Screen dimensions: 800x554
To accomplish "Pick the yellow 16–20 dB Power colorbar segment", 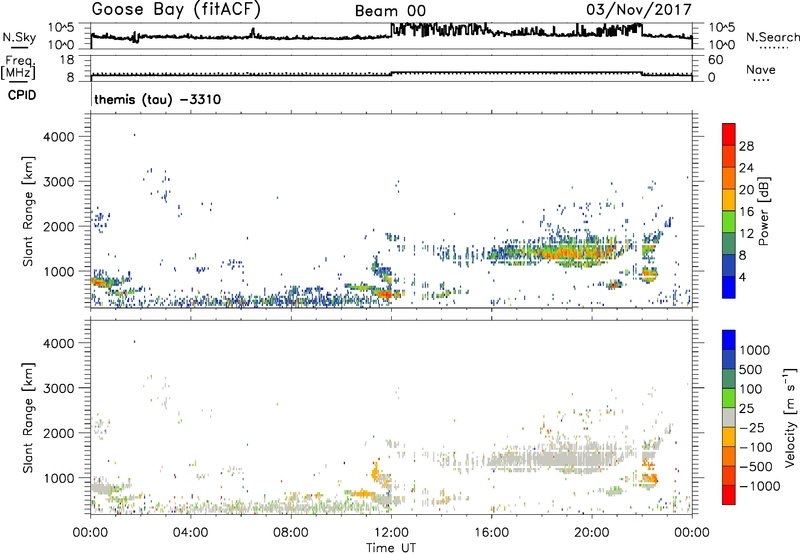I will pyautogui.click(x=729, y=200).
